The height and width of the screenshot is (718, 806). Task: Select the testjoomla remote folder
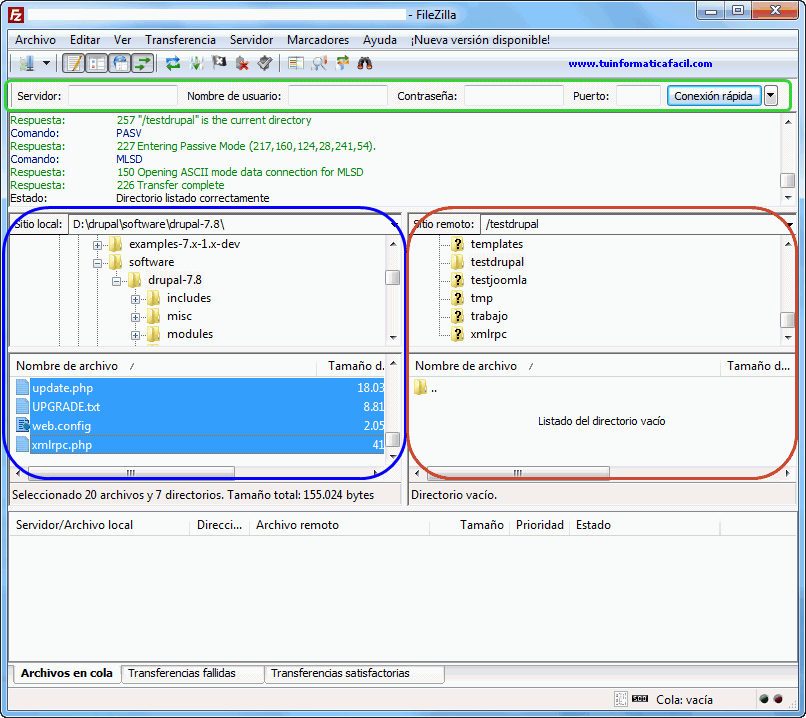(x=499, y=280)
